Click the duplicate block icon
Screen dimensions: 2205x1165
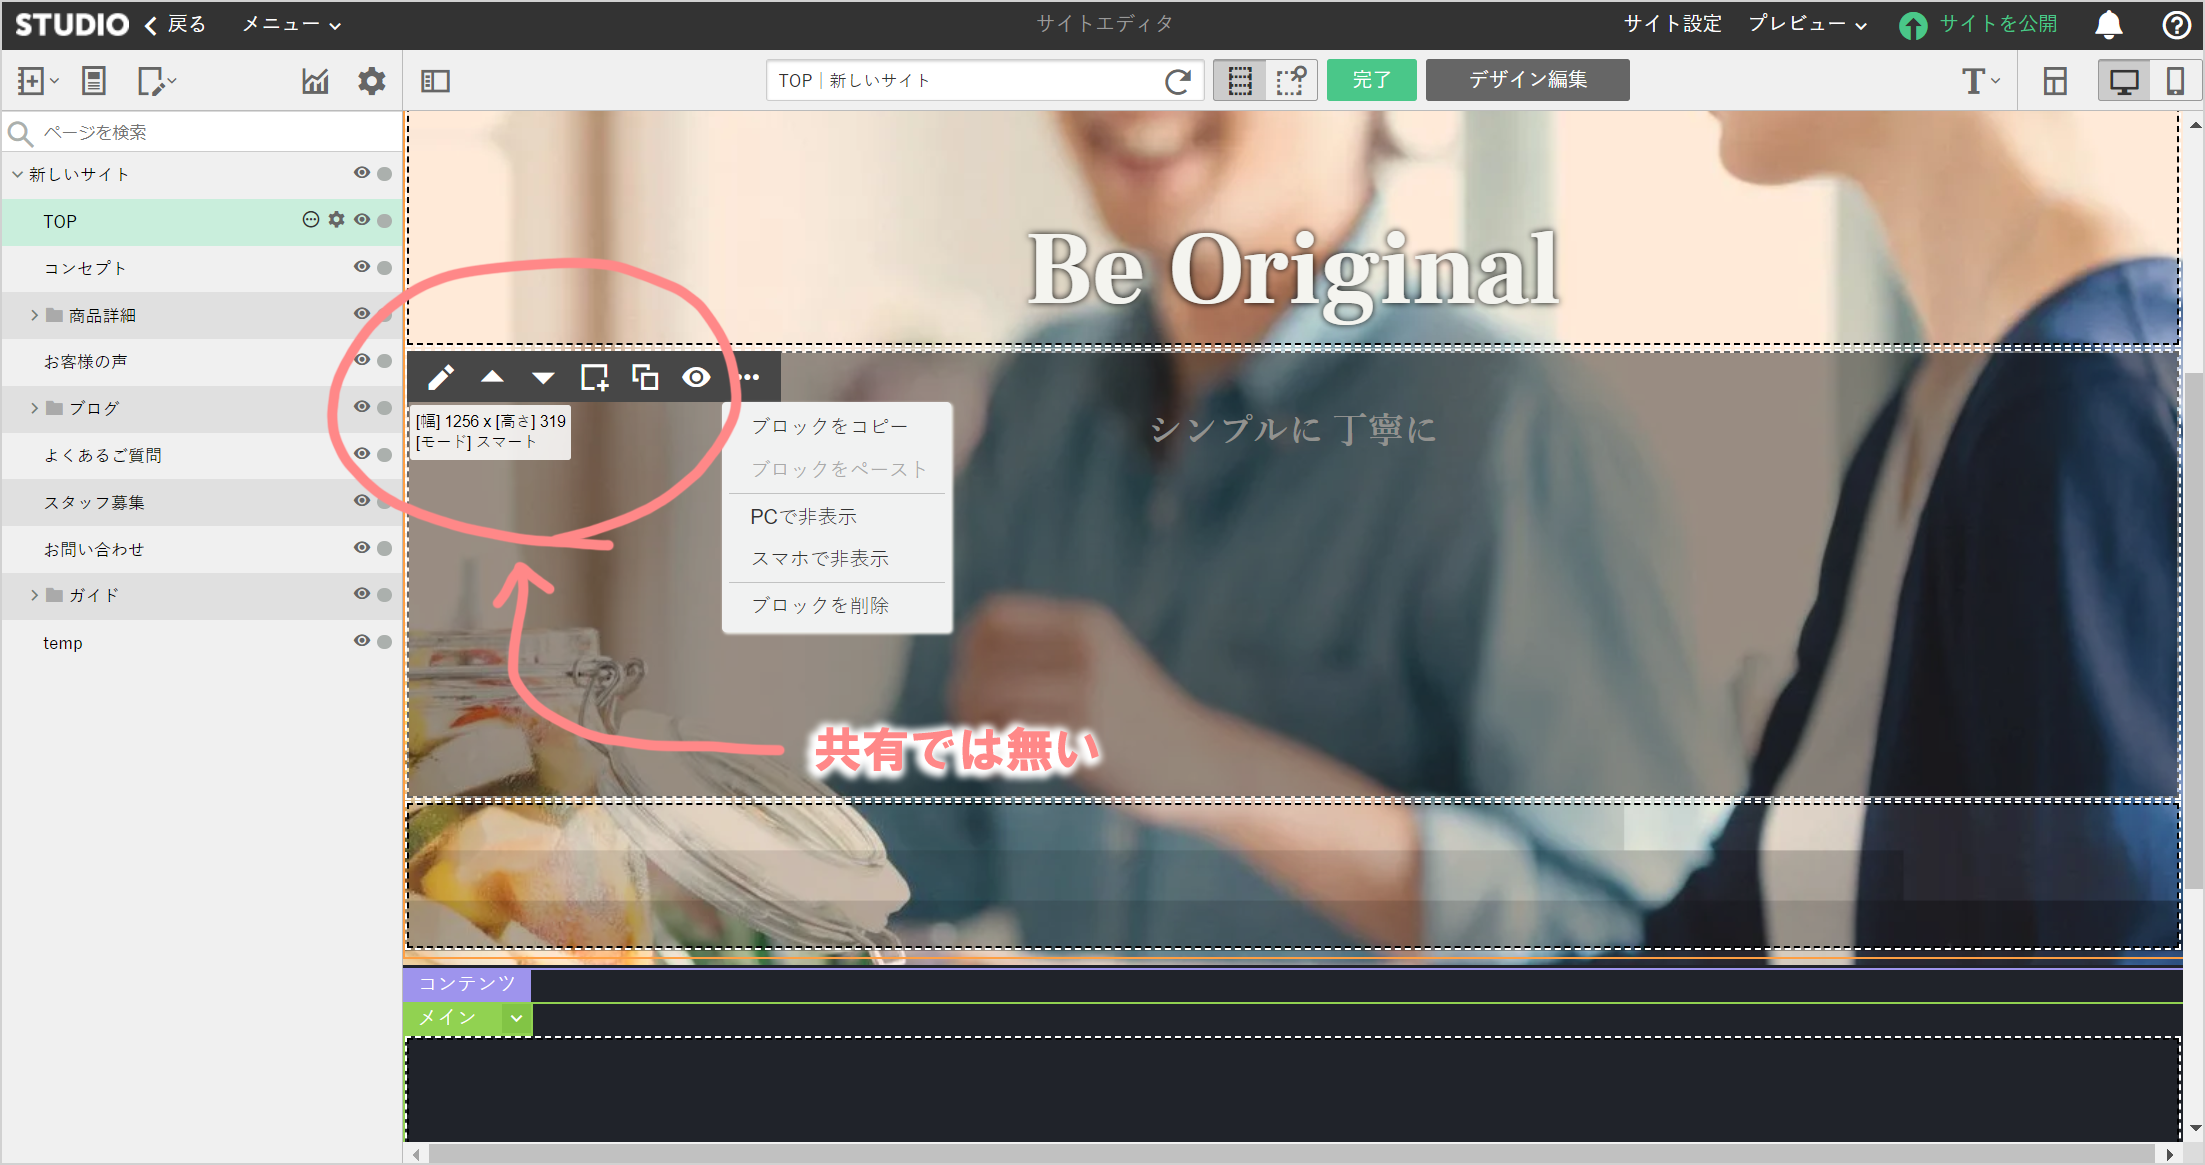click(645, 377)
